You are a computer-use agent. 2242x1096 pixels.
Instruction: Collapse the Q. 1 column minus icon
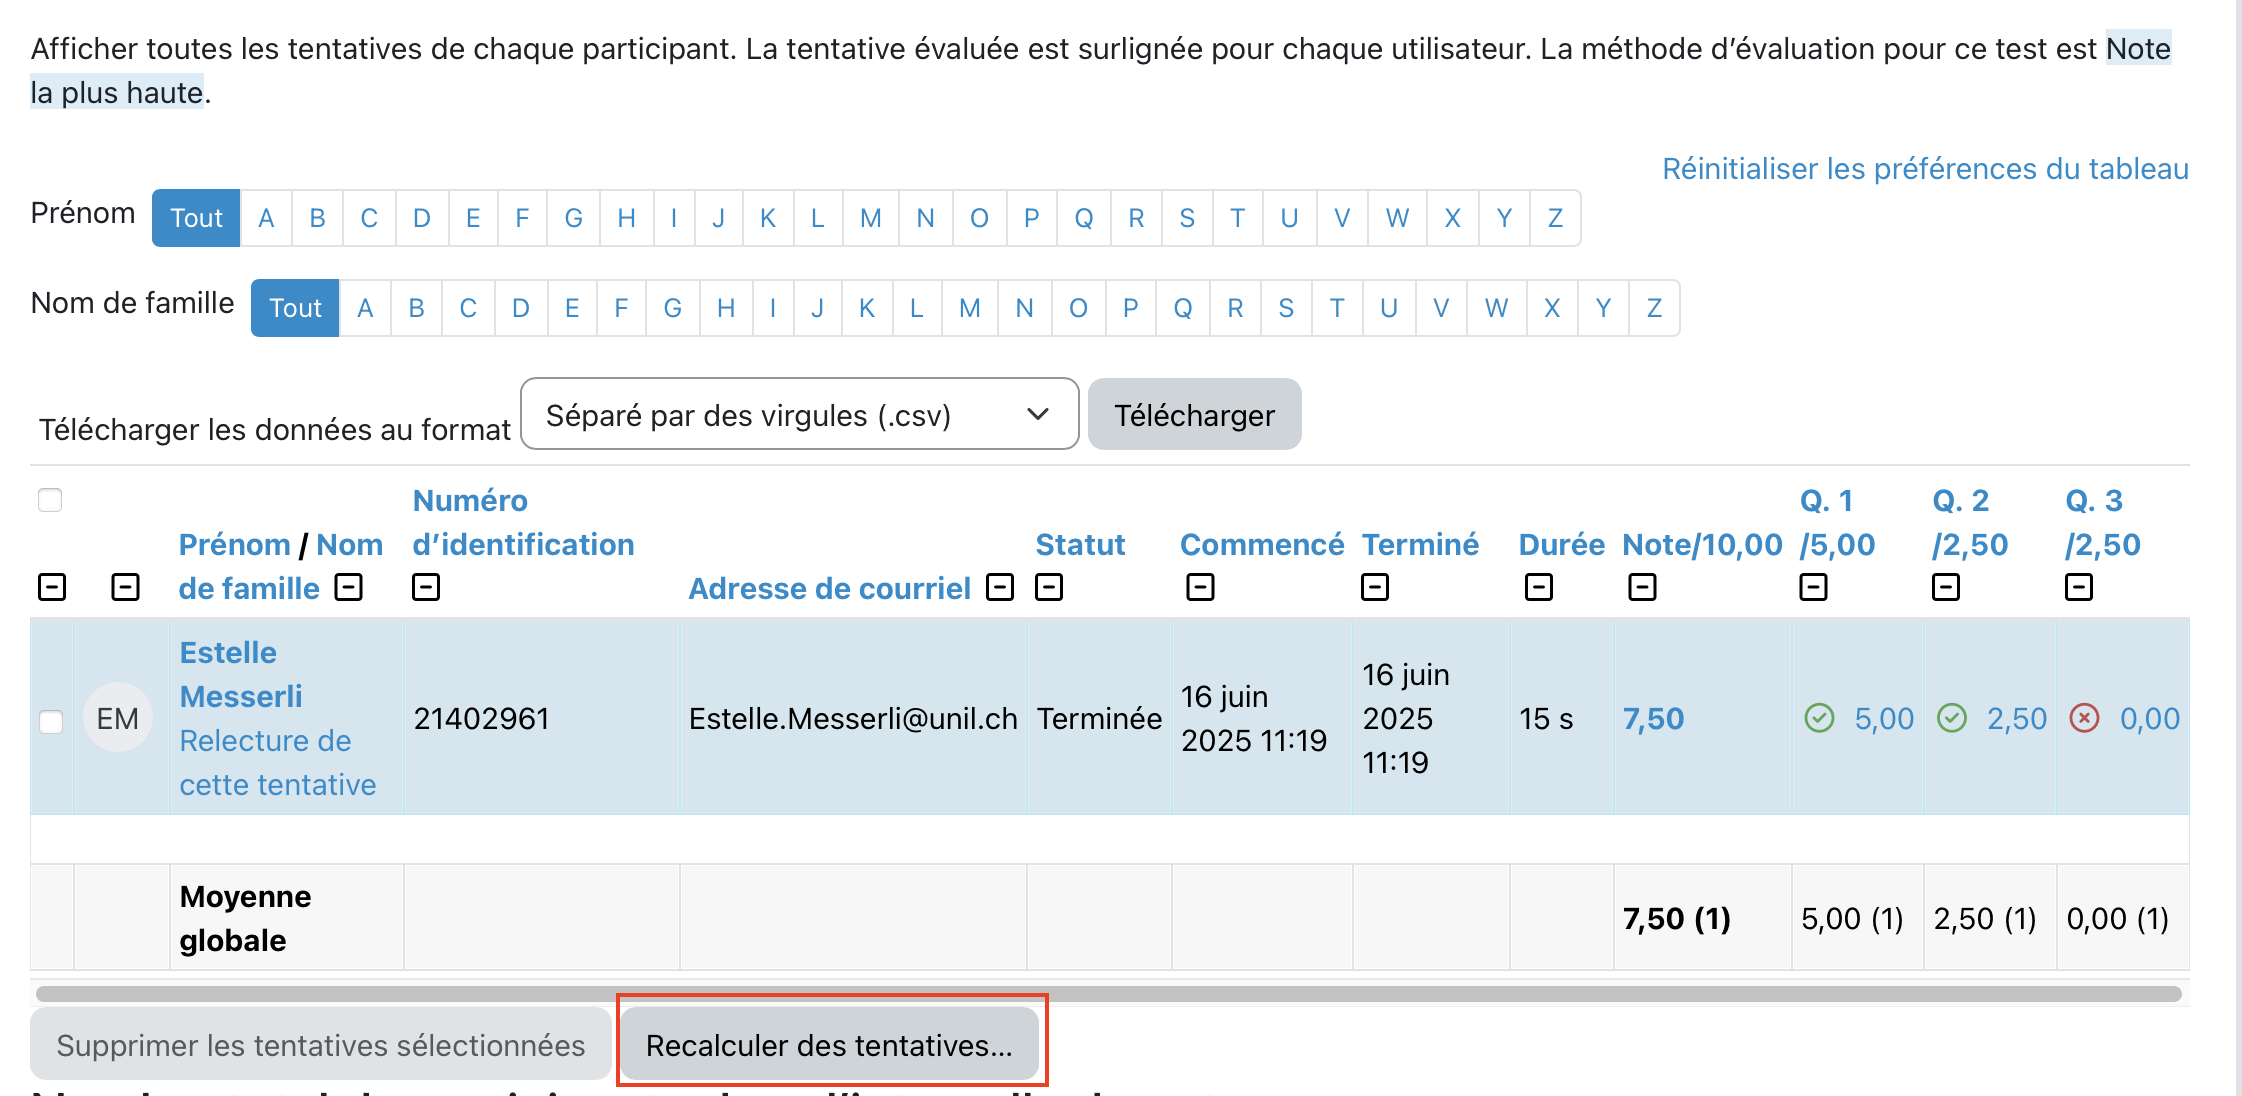pos(1813,587)
